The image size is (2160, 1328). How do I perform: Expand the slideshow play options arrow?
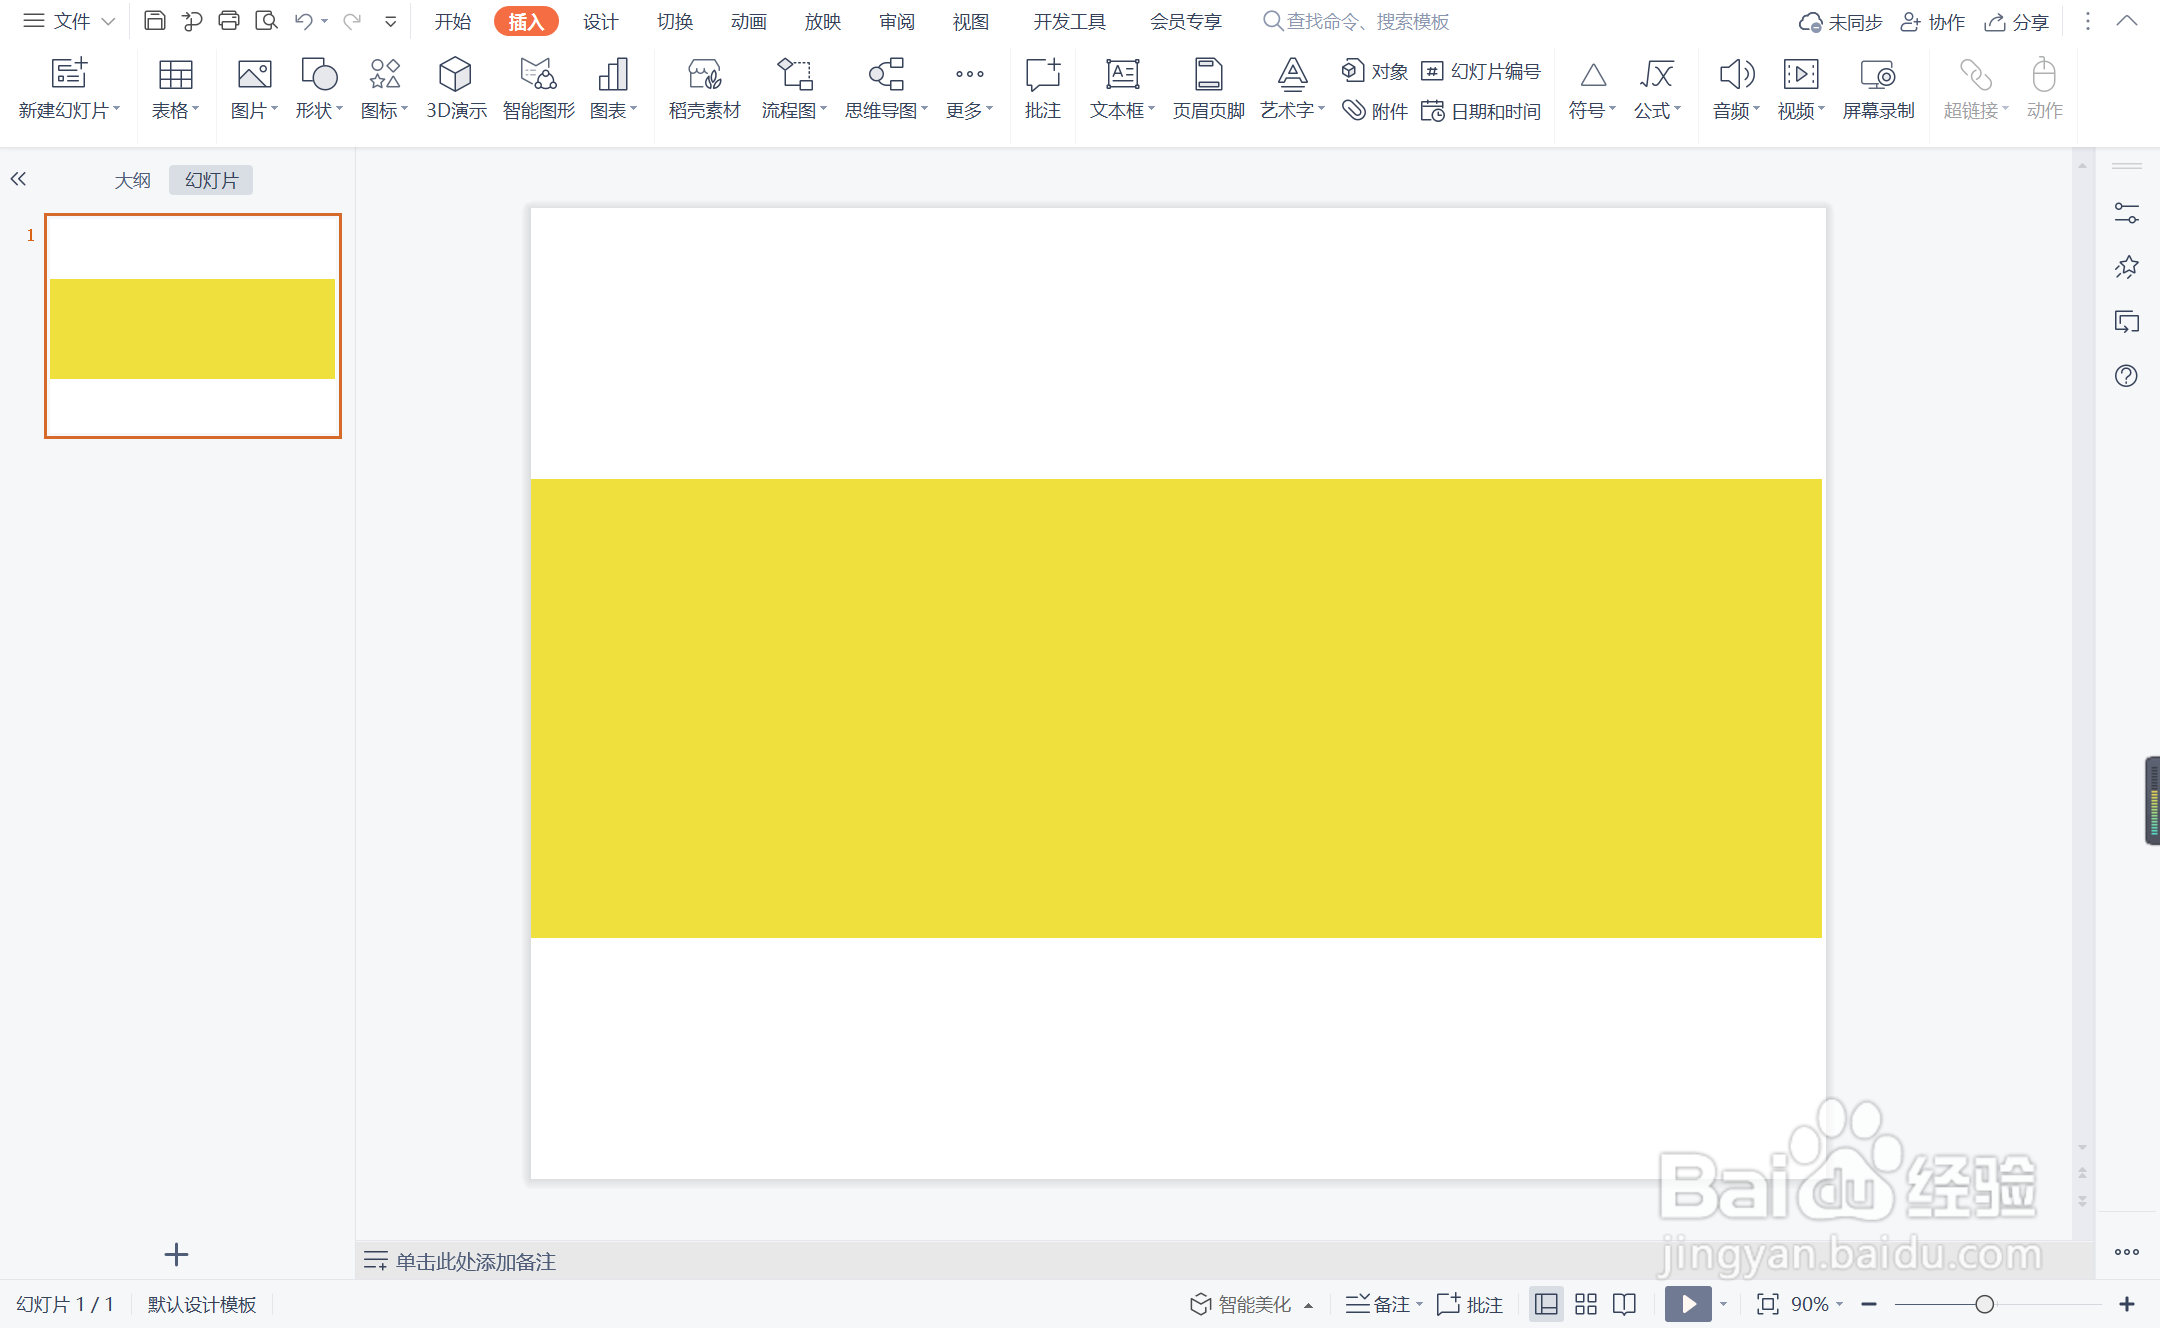tap(1723, 1304)
